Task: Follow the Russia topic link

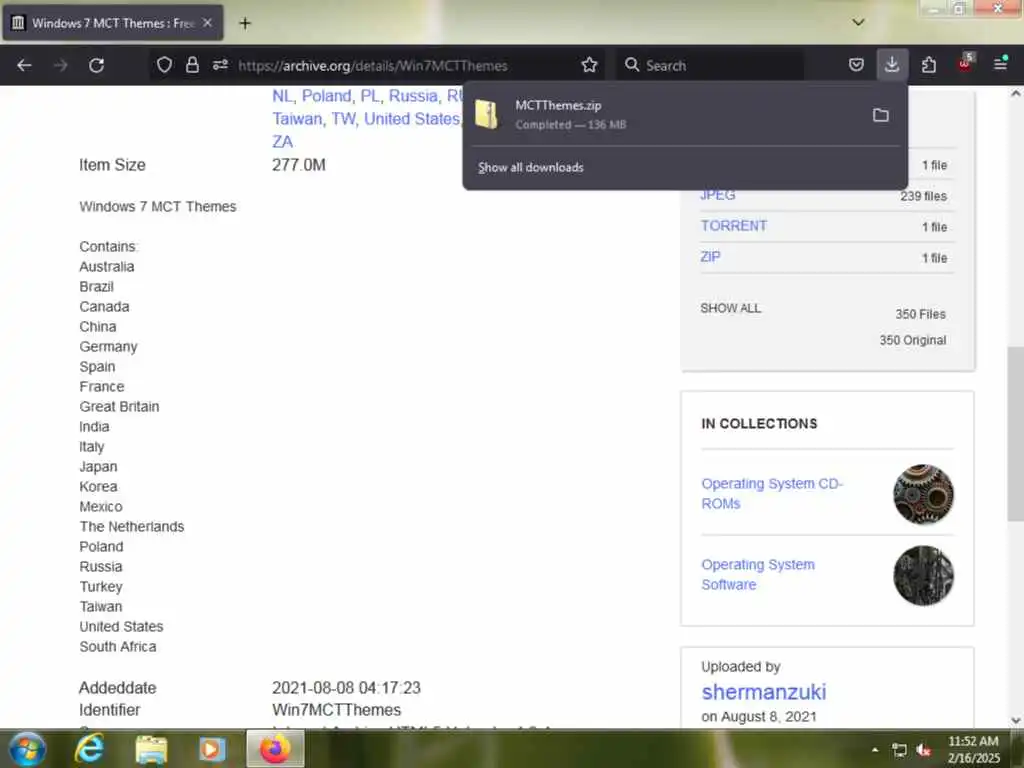Action: coord(413,96)
